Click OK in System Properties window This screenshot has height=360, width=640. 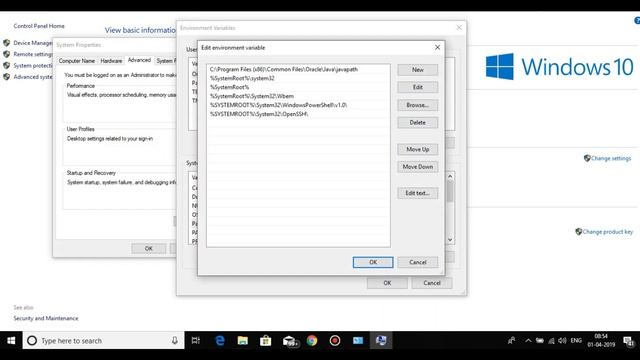149,248
